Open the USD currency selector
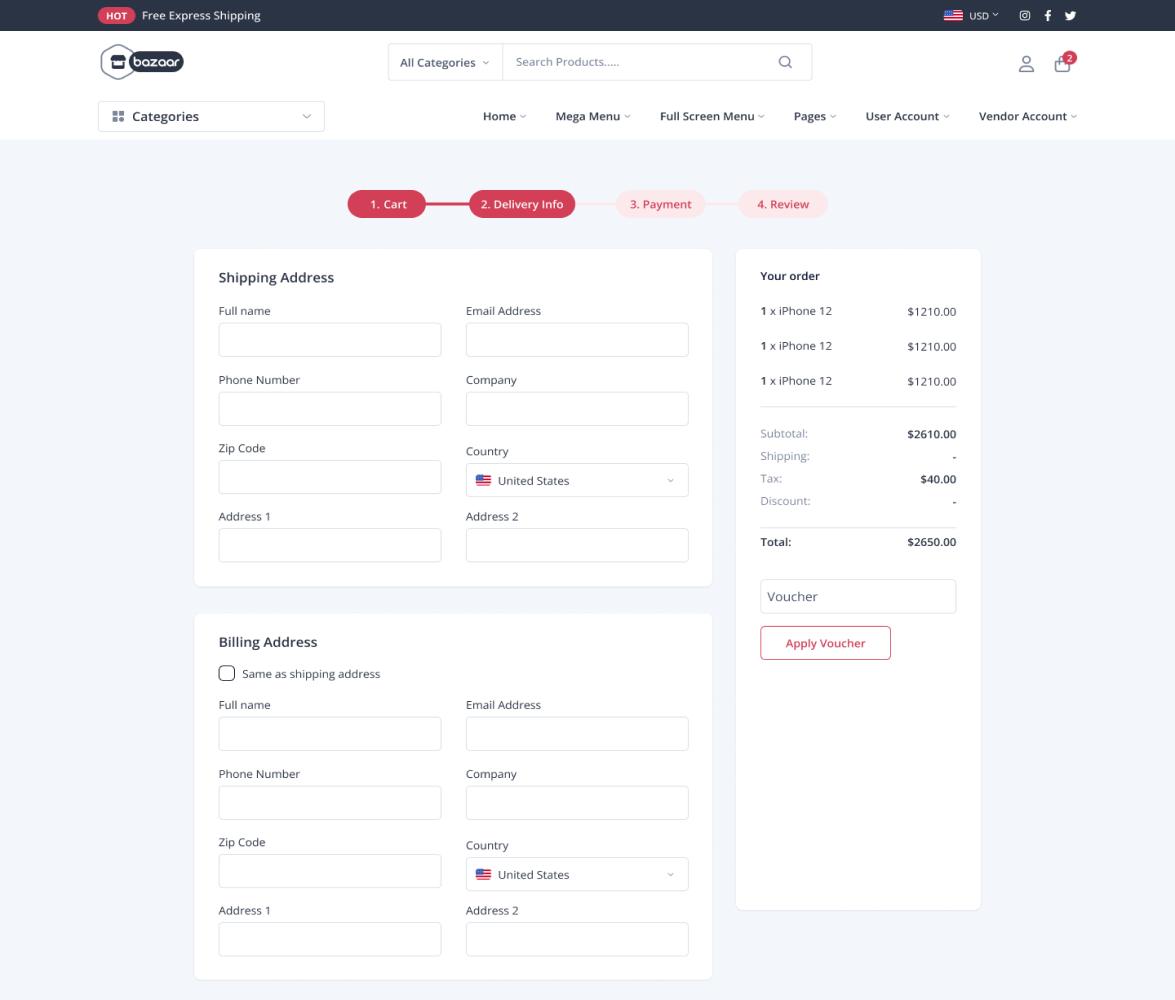The width and height of the screenshot is (1175, 1000). click(x=971, y=16)
